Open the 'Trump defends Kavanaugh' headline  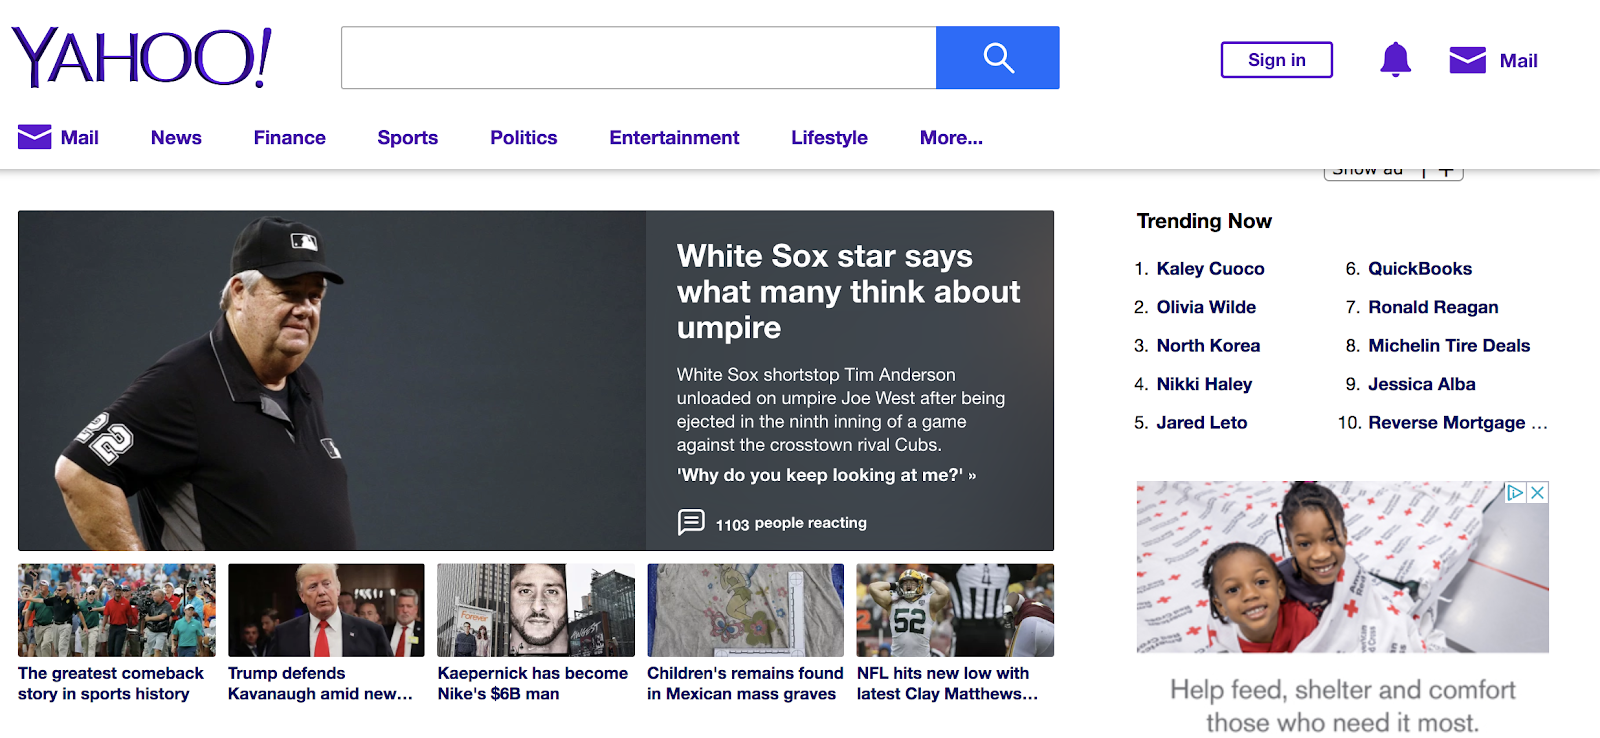pos(320,684)
